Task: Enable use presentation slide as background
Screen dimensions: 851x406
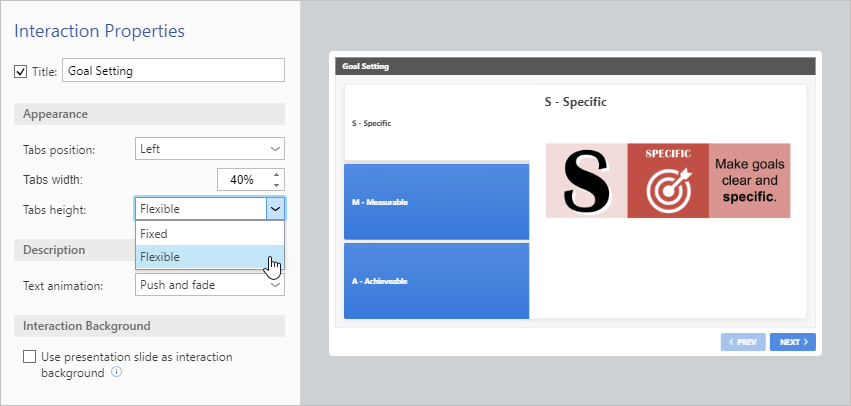Action: pos(29,357)
